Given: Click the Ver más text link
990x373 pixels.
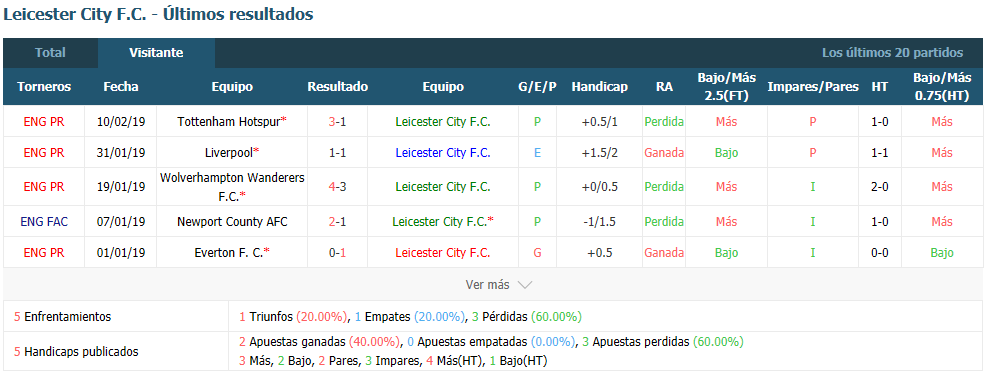Looking at the screenshot, I should (487, 285).
